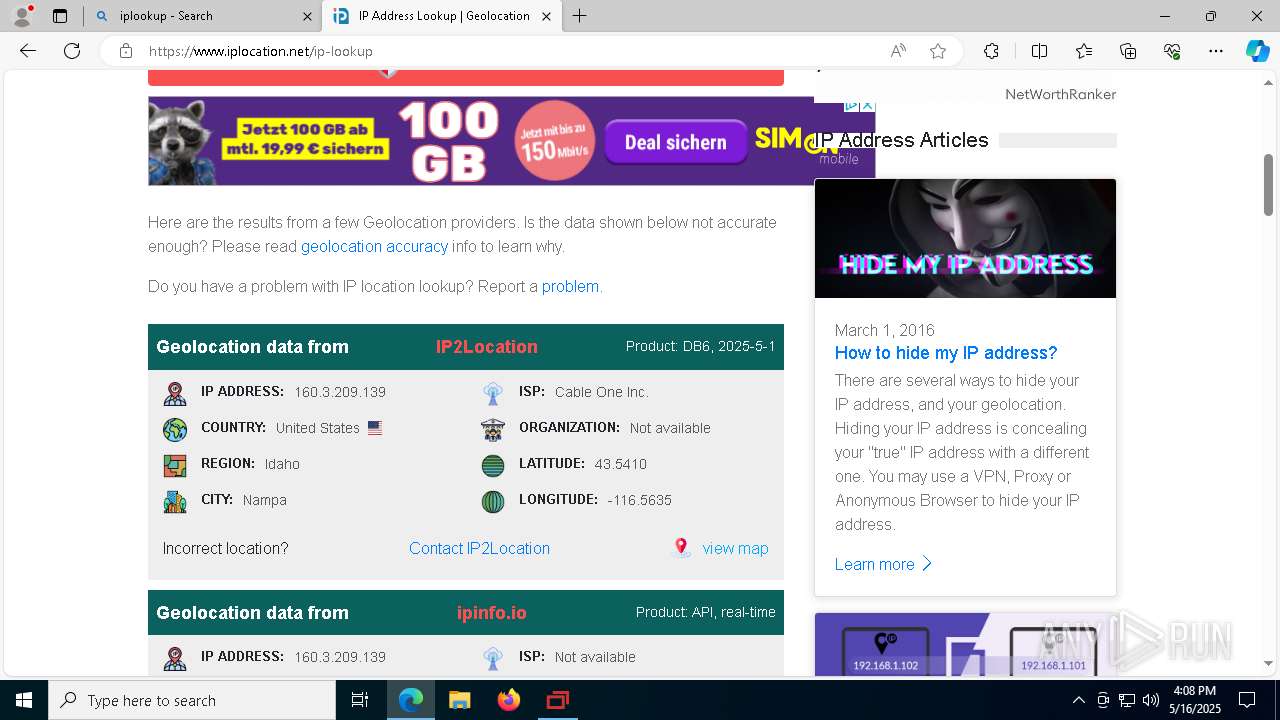Click the Country globe icon
This screenshot has width=1280, height=720.
point(175,429)
